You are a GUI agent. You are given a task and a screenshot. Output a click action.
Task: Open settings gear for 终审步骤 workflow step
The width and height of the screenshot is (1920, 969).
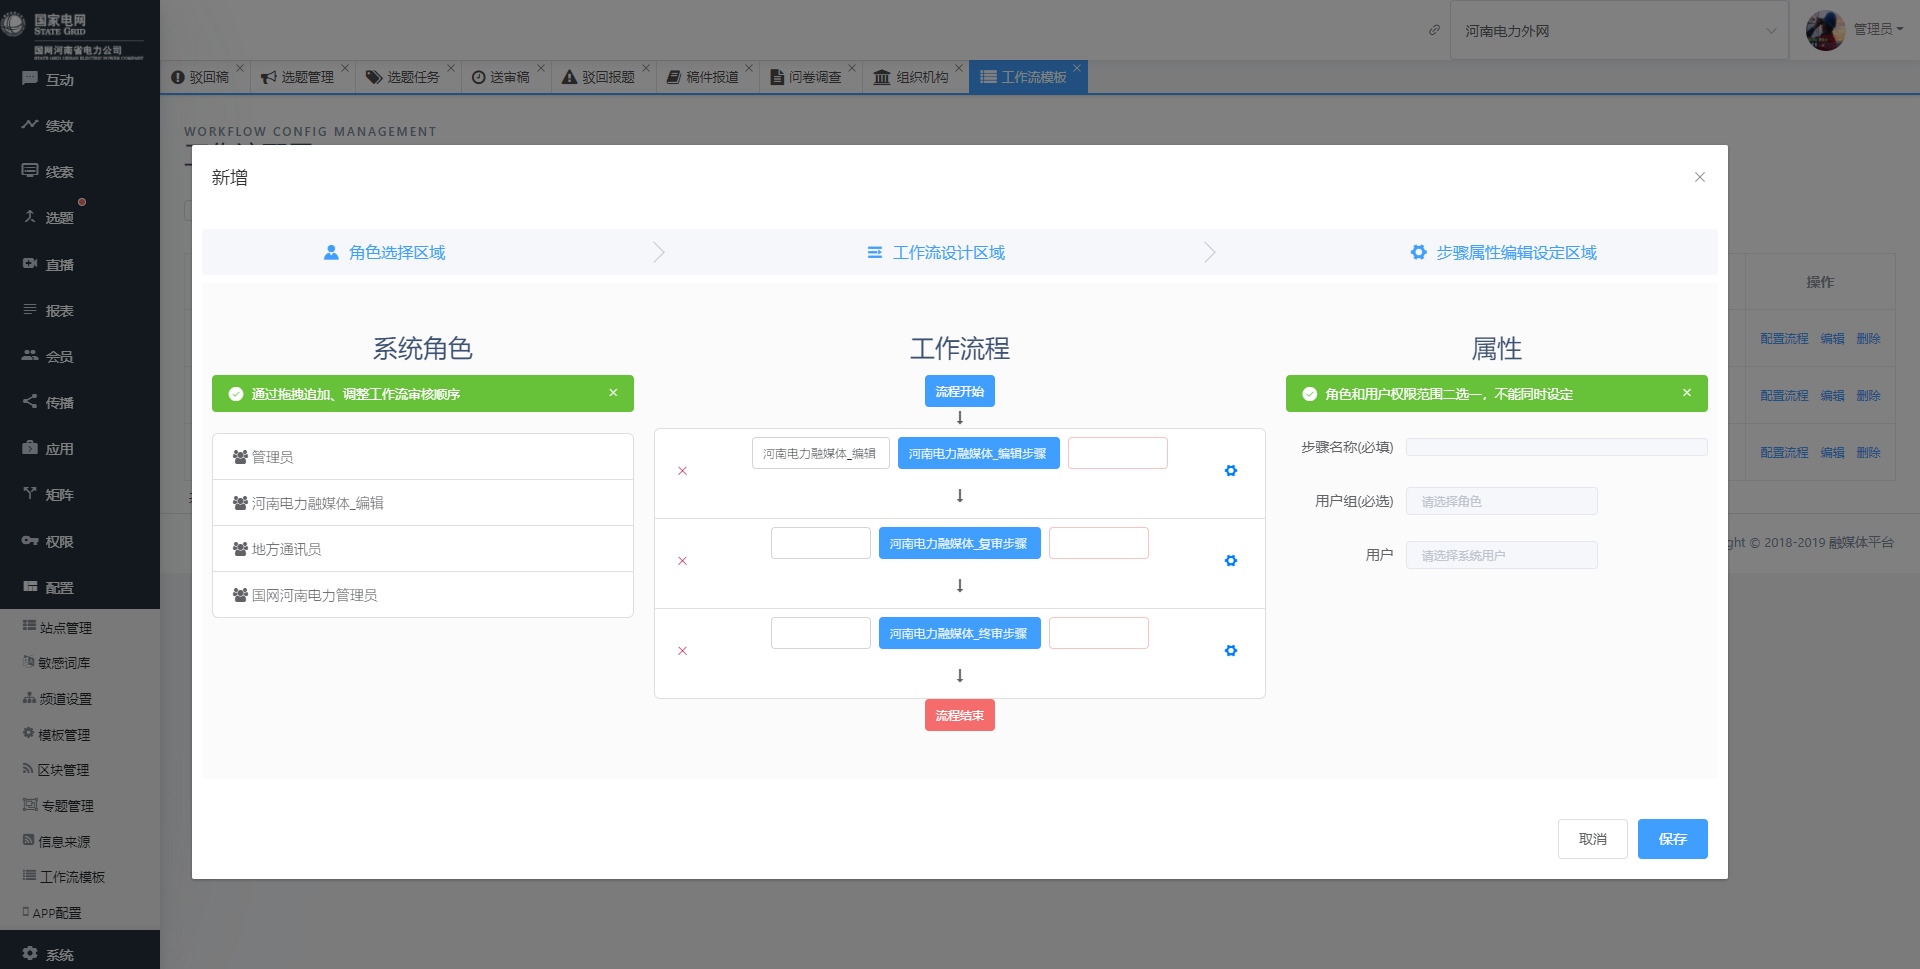click(x=1231, y=651)
